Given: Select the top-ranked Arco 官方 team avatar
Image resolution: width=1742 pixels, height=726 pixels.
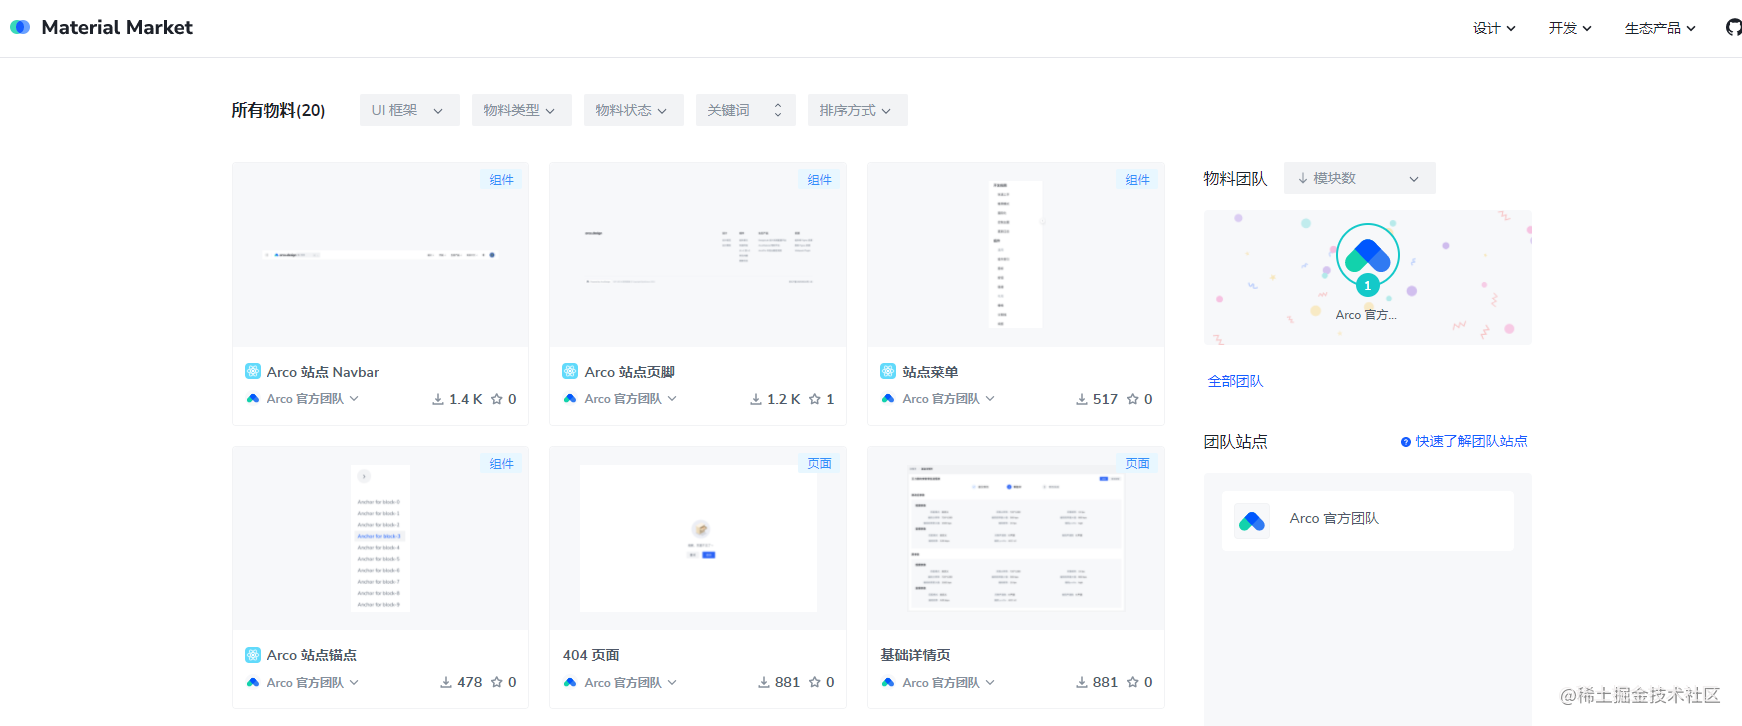Looking at the screenshot, I should pyautogui.click(x=1367, y=256).
